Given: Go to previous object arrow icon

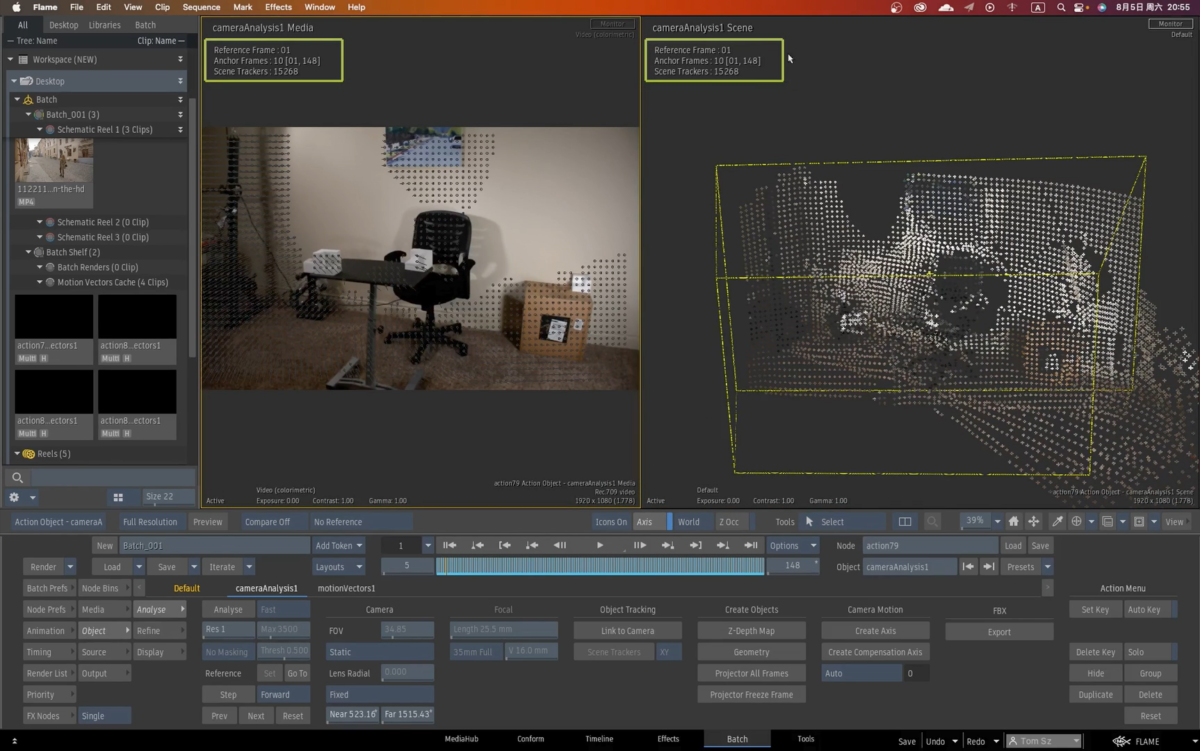Looking at the screenshot, I should click(968, 566).
